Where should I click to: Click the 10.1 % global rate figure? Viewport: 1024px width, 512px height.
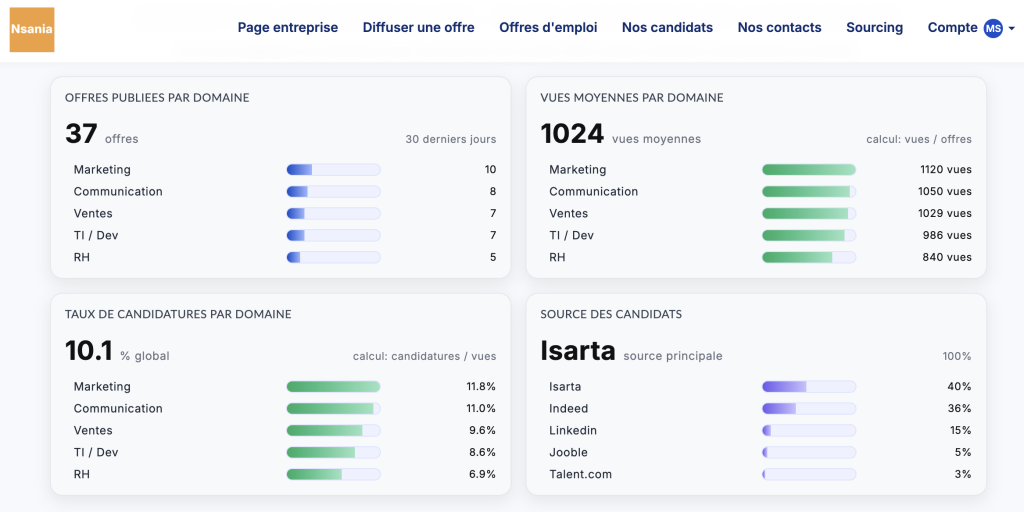click(88, 351)
